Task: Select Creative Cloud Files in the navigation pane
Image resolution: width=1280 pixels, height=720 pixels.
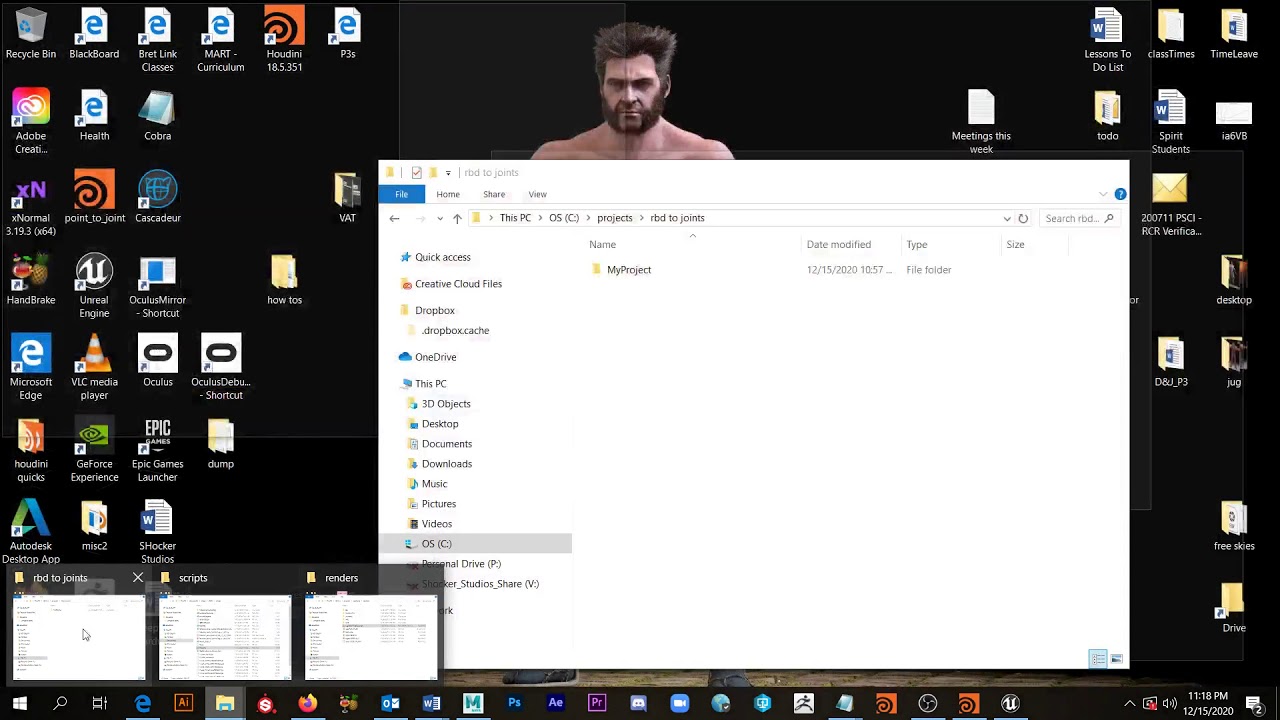Action: [x=458, y=284]
